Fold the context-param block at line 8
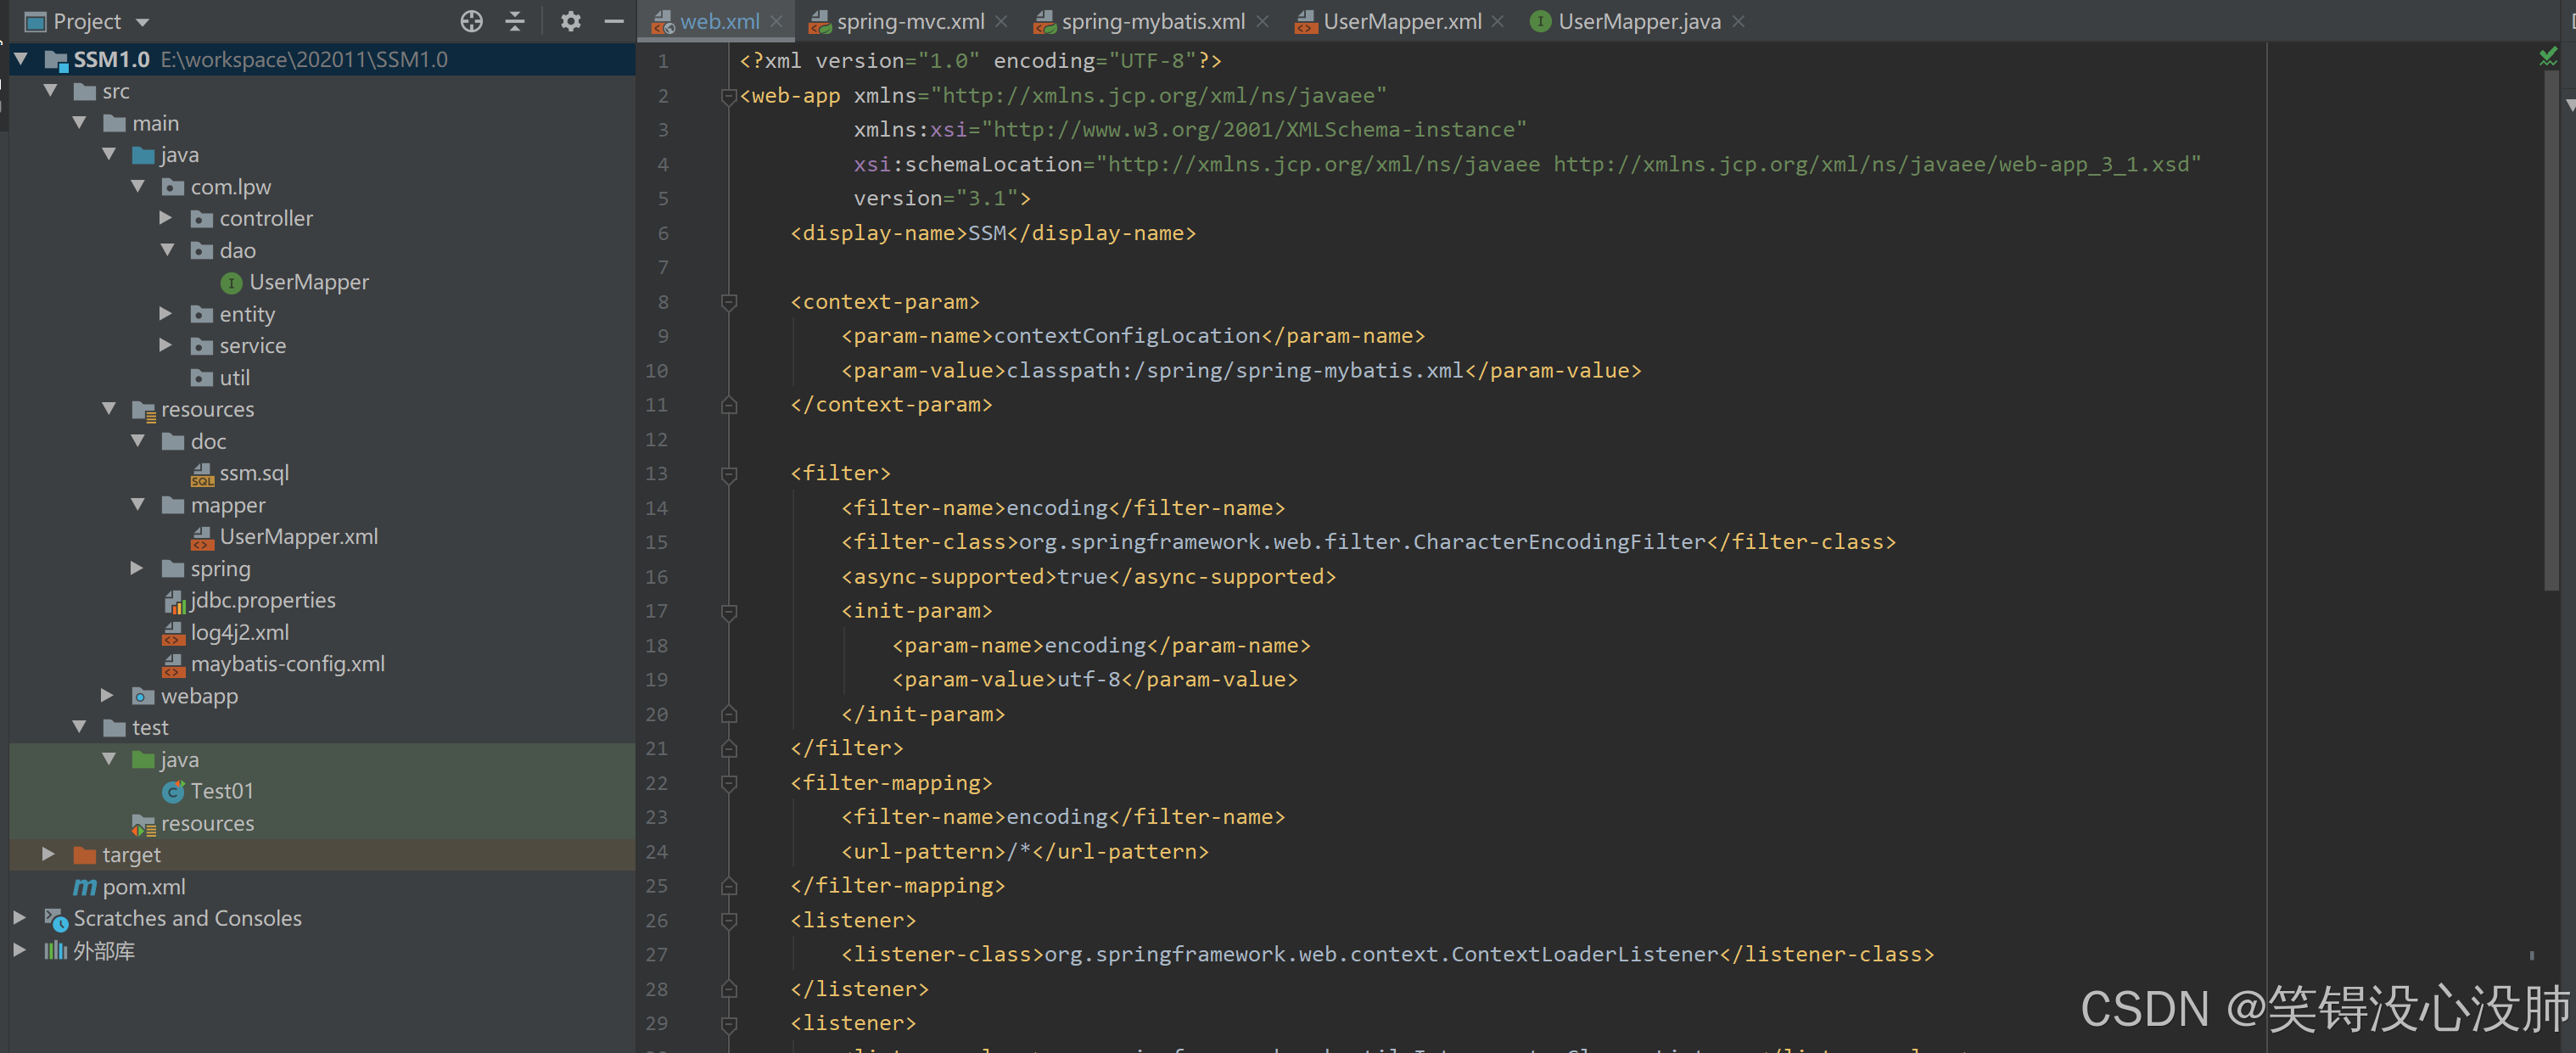Screen dimensions: 2576x1053 [729, 302]
